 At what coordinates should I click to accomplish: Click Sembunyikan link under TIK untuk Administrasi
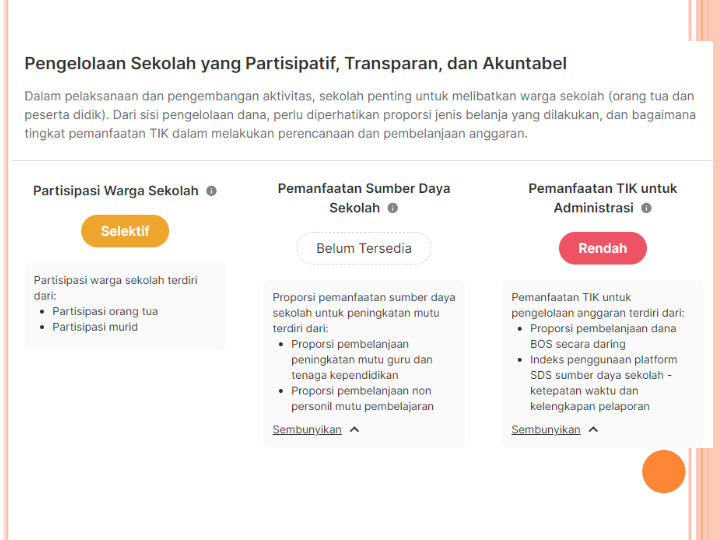click(x=546, y=430)
